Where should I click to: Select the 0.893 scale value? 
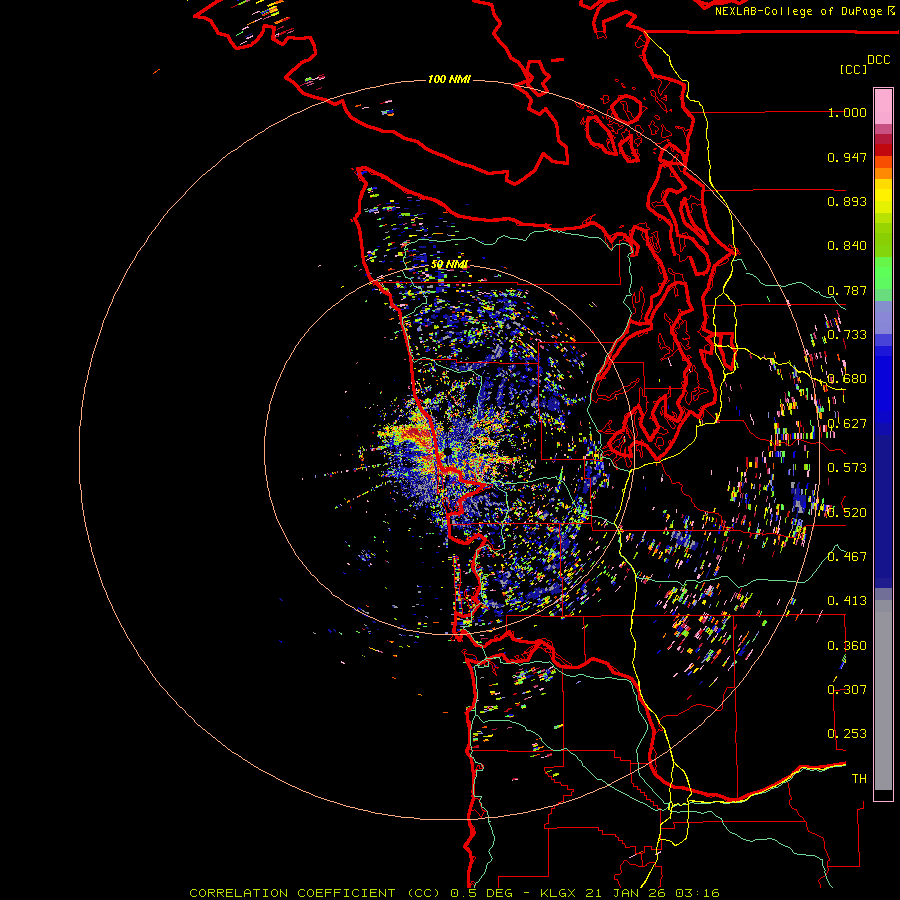[x=847, y=201]
